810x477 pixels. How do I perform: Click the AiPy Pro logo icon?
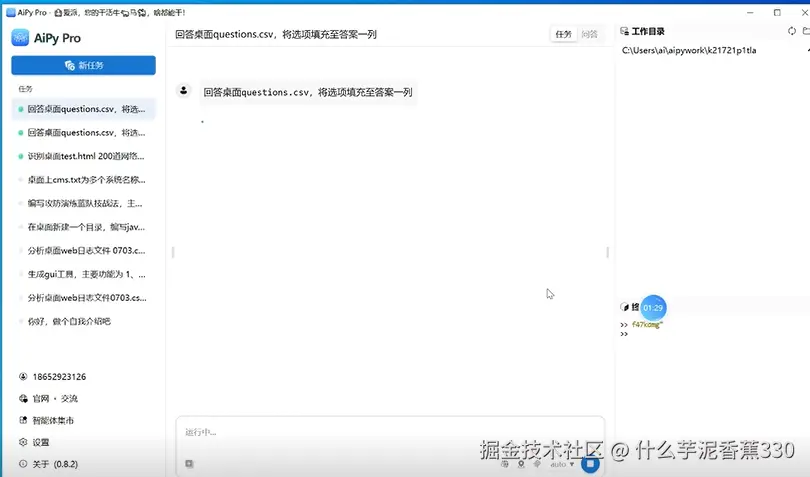point(20,38)
